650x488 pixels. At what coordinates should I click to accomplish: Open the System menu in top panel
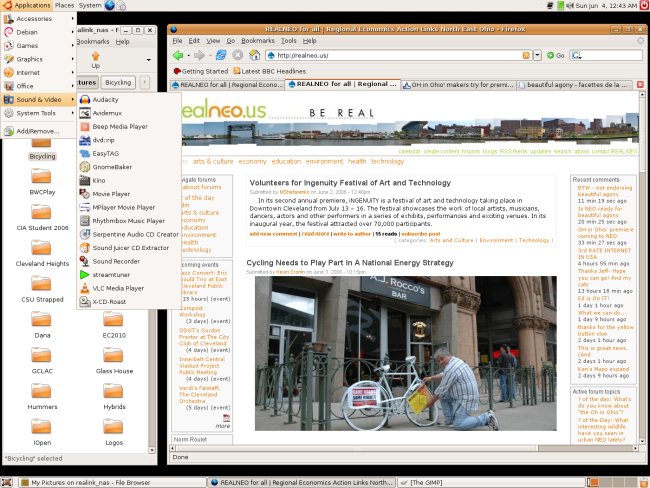pos(90,5)
